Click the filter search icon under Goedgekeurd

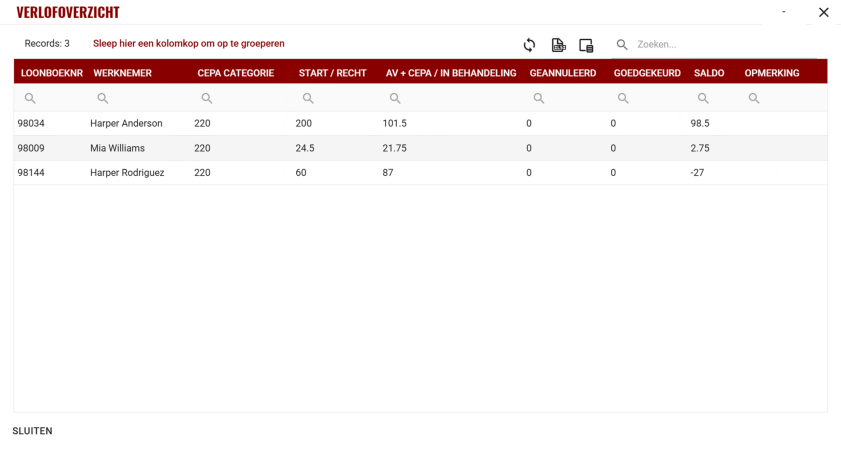click(x=623, y=98)
